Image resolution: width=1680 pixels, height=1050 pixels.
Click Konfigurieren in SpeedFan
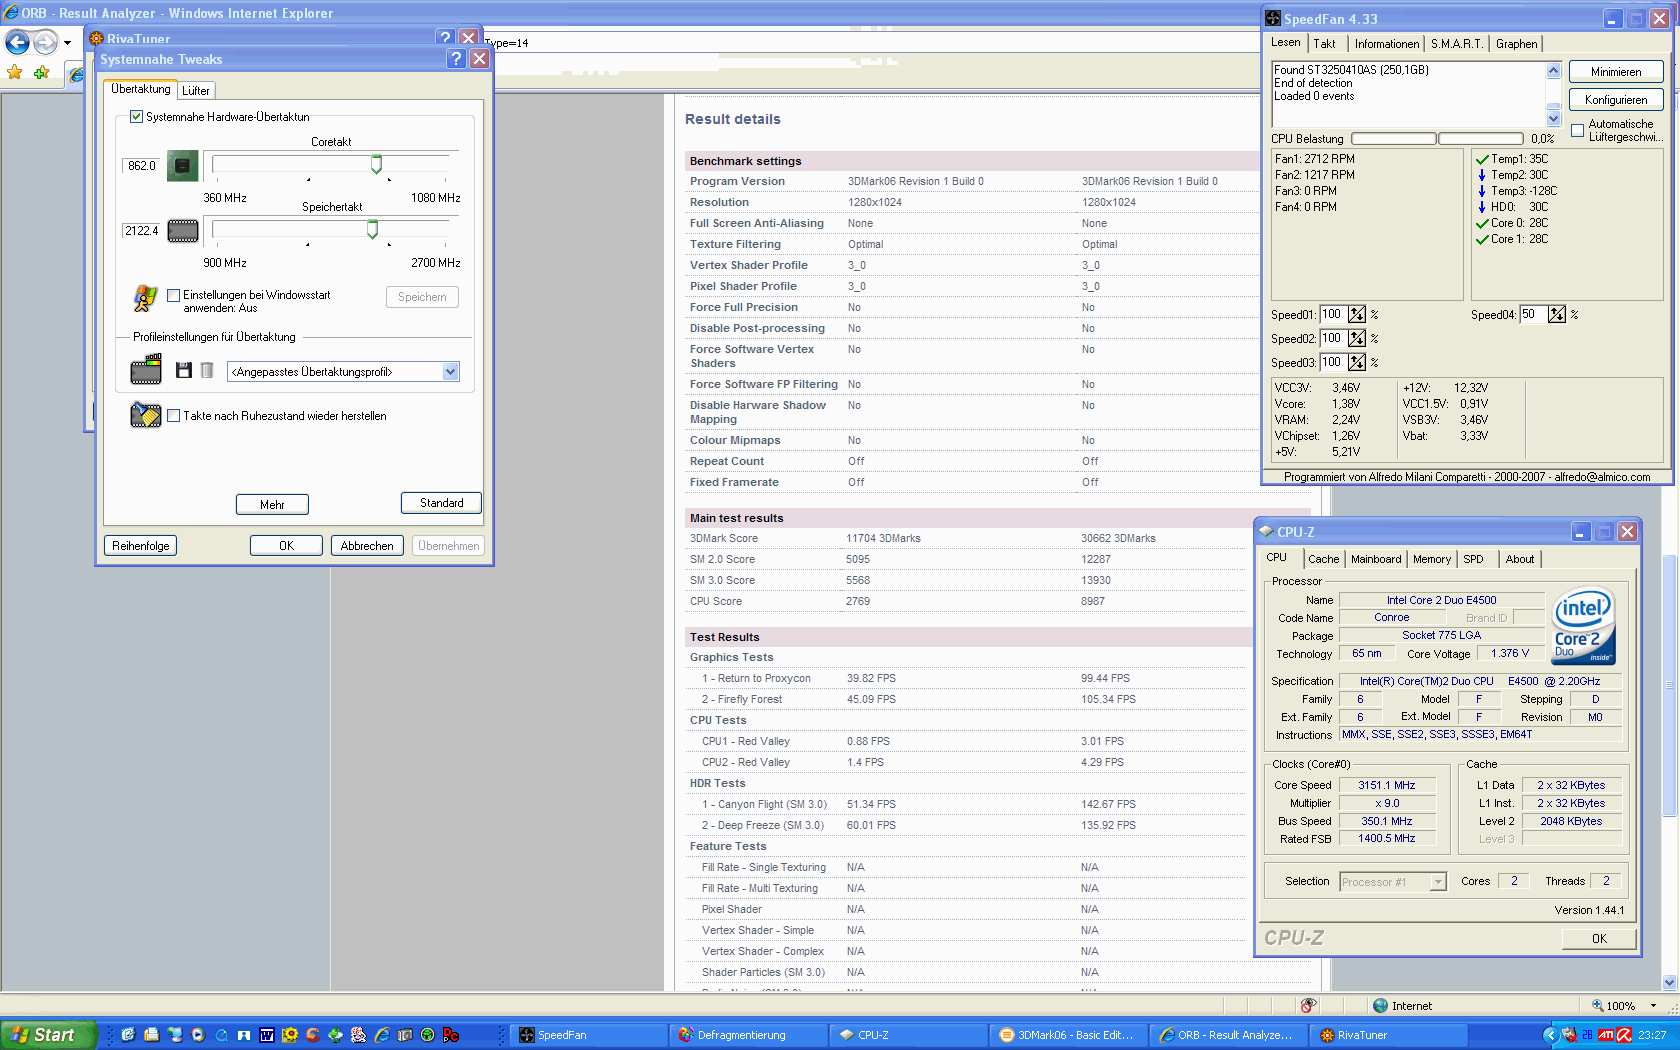1616,100
